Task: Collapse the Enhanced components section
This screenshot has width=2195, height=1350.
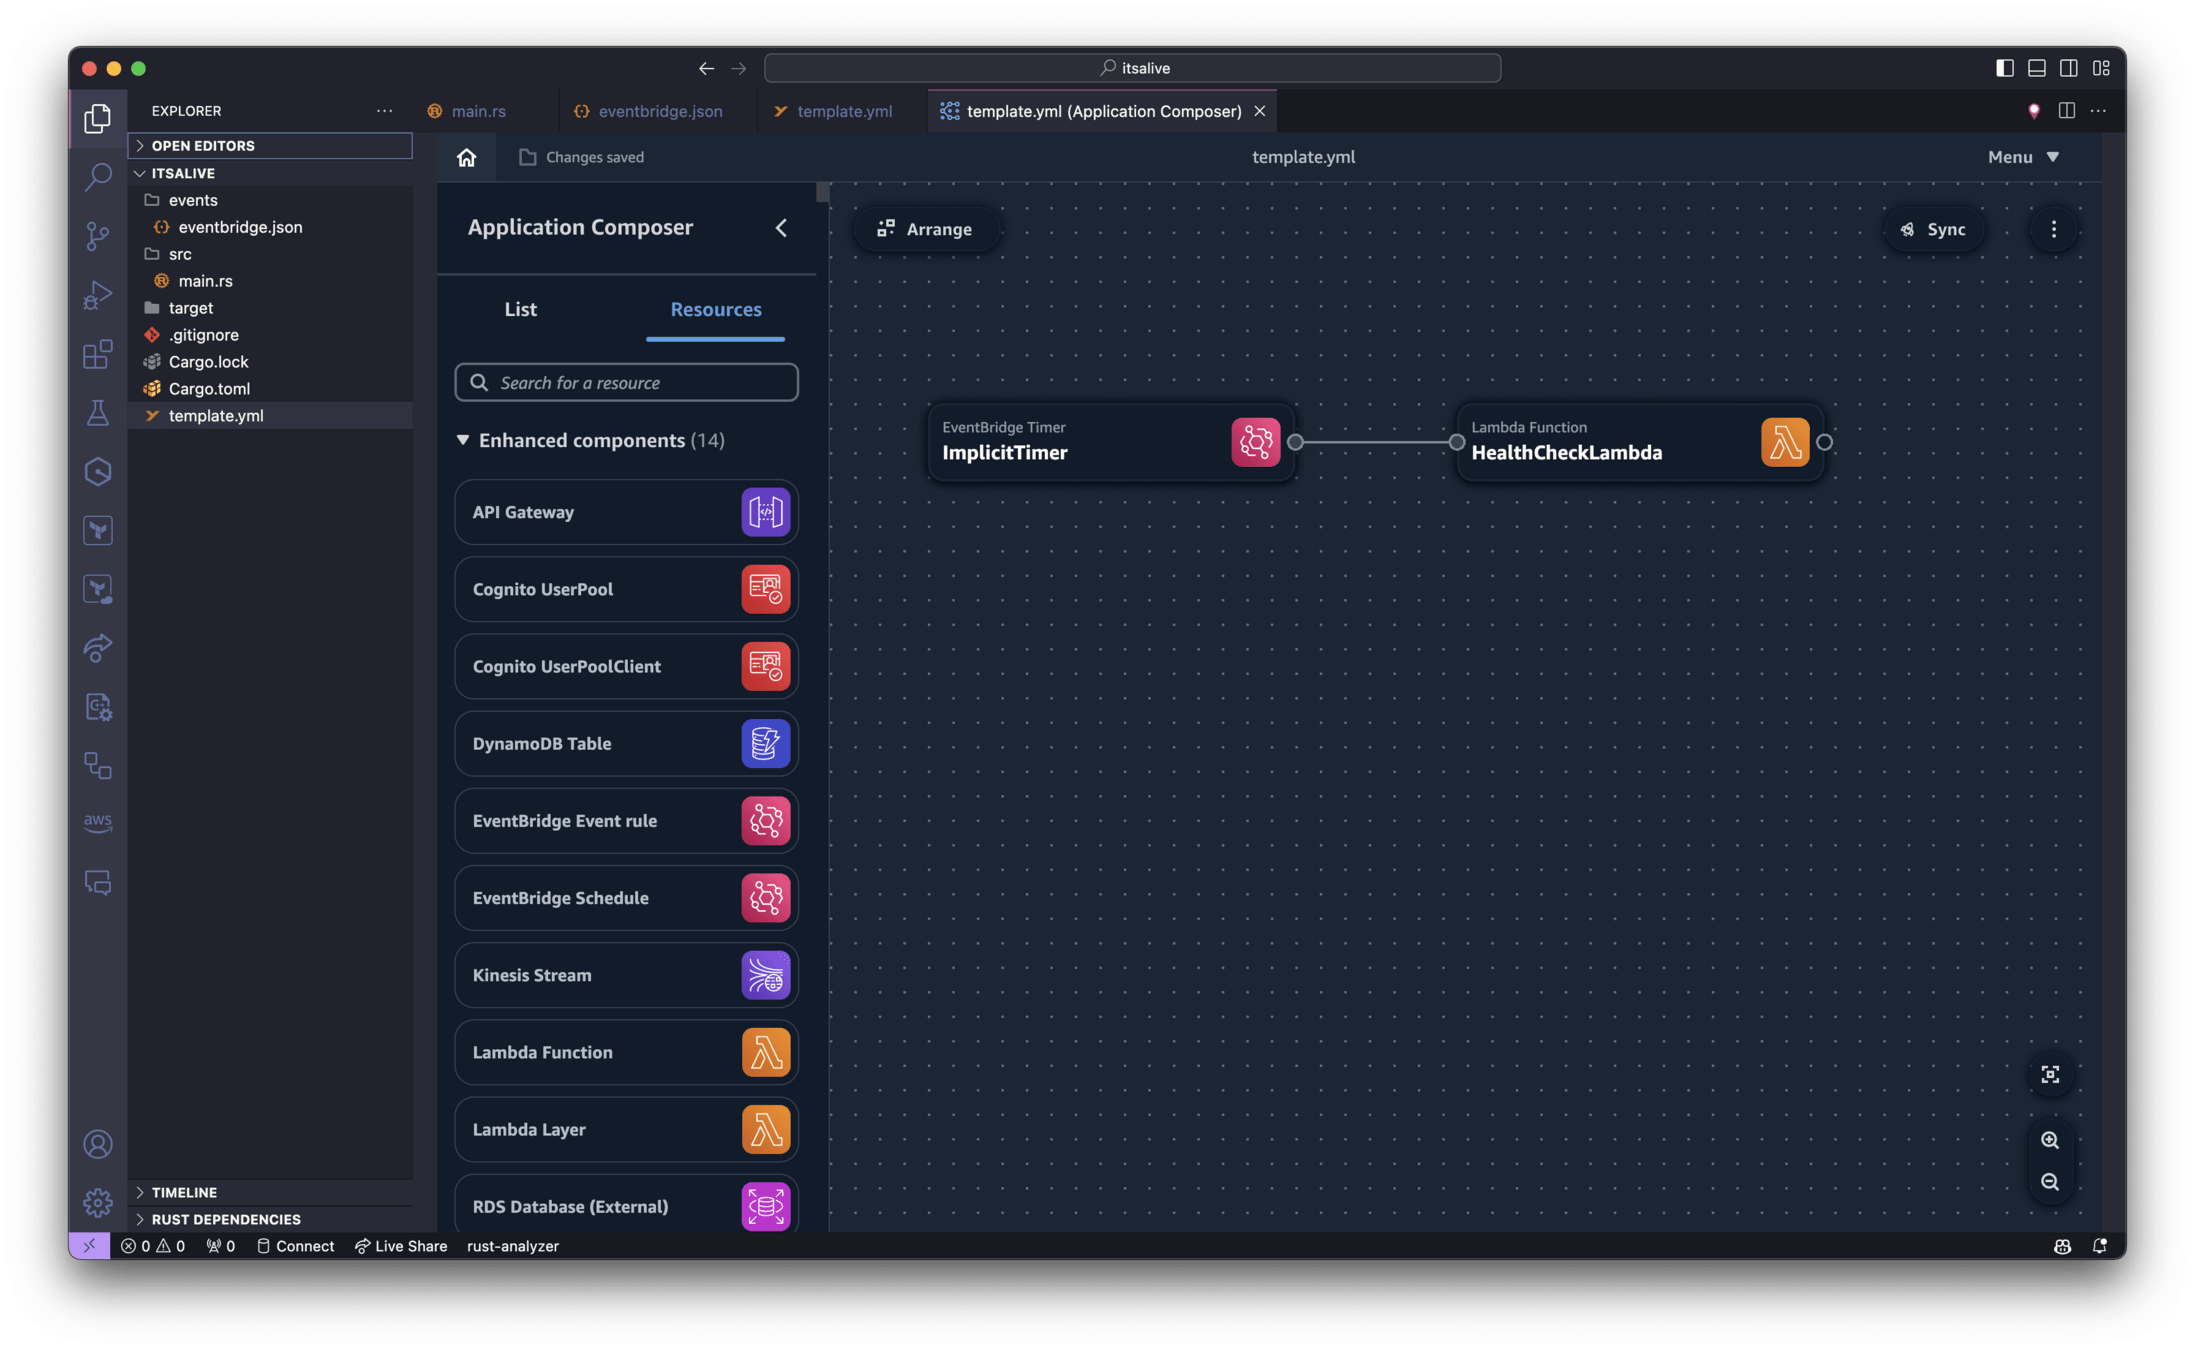Action: (463, 440)
